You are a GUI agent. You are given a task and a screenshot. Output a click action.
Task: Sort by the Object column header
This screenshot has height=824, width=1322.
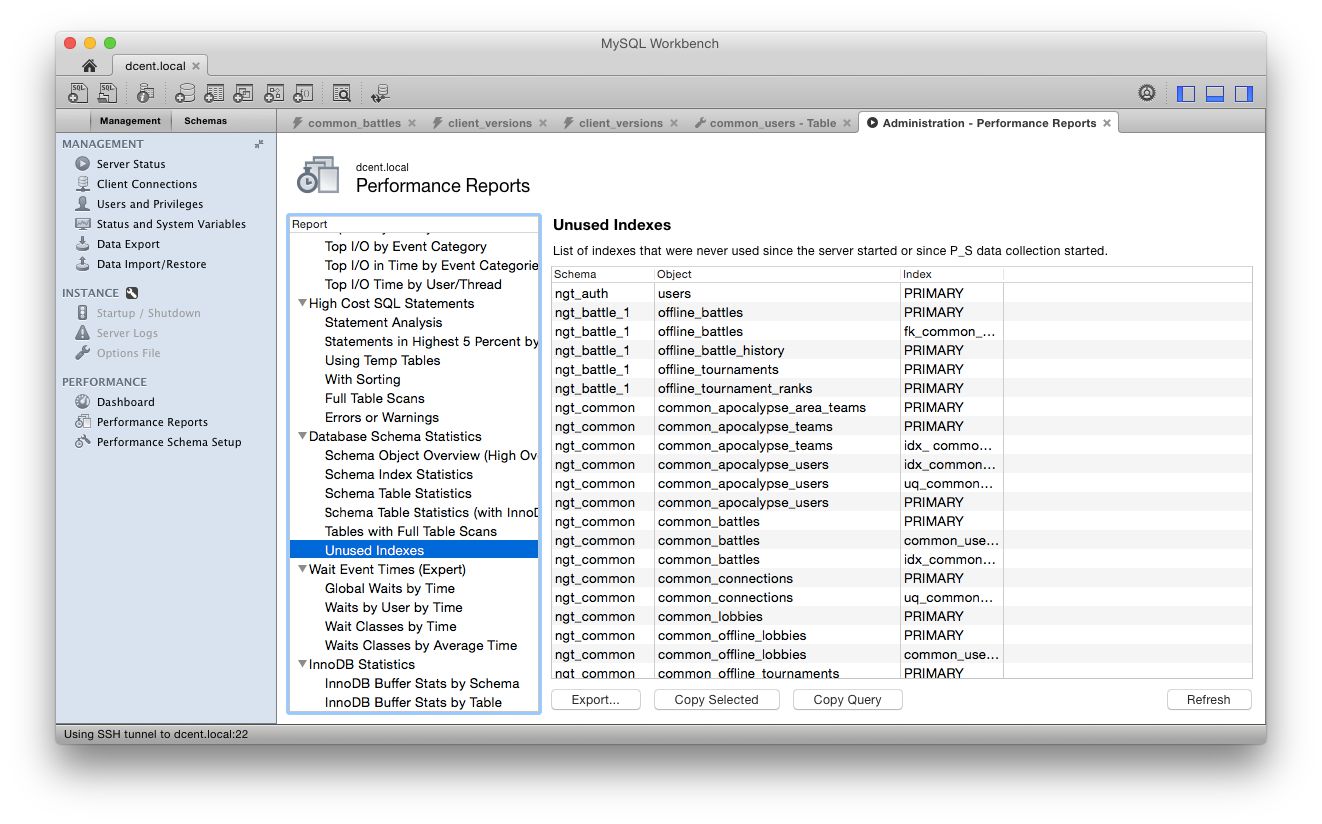click(x=777, y=274)
